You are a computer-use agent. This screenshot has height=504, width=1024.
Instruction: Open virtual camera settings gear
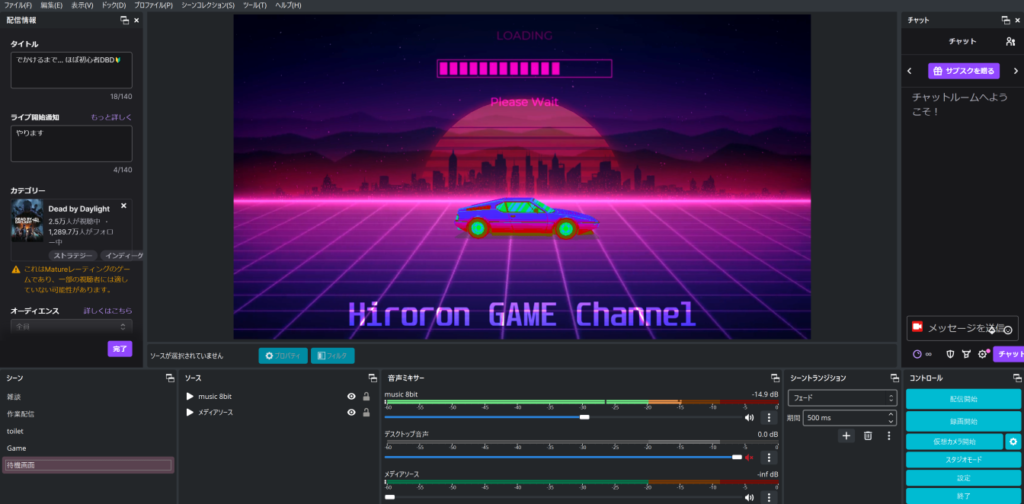click(1013, 441)
